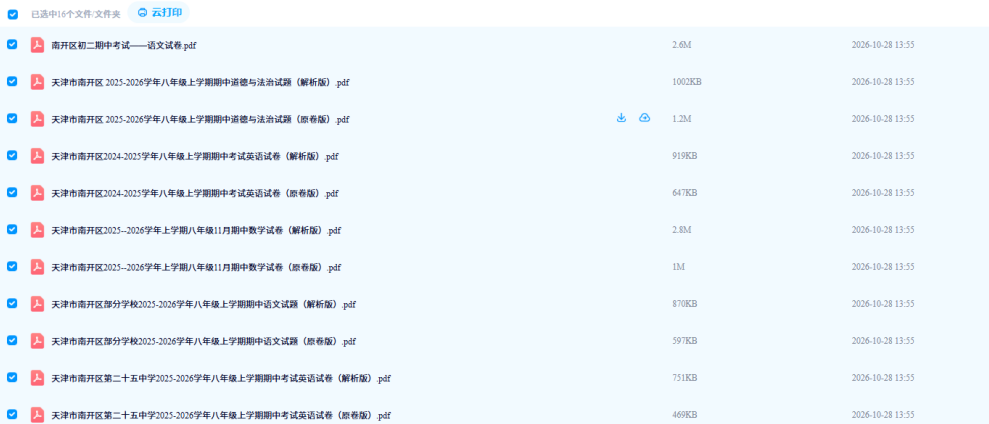Viewport: 989px width, 424px height.
Task: Uncheck 南开区初二期中考试——语文试卷.pdf checkbox
Action: [12, 44]
